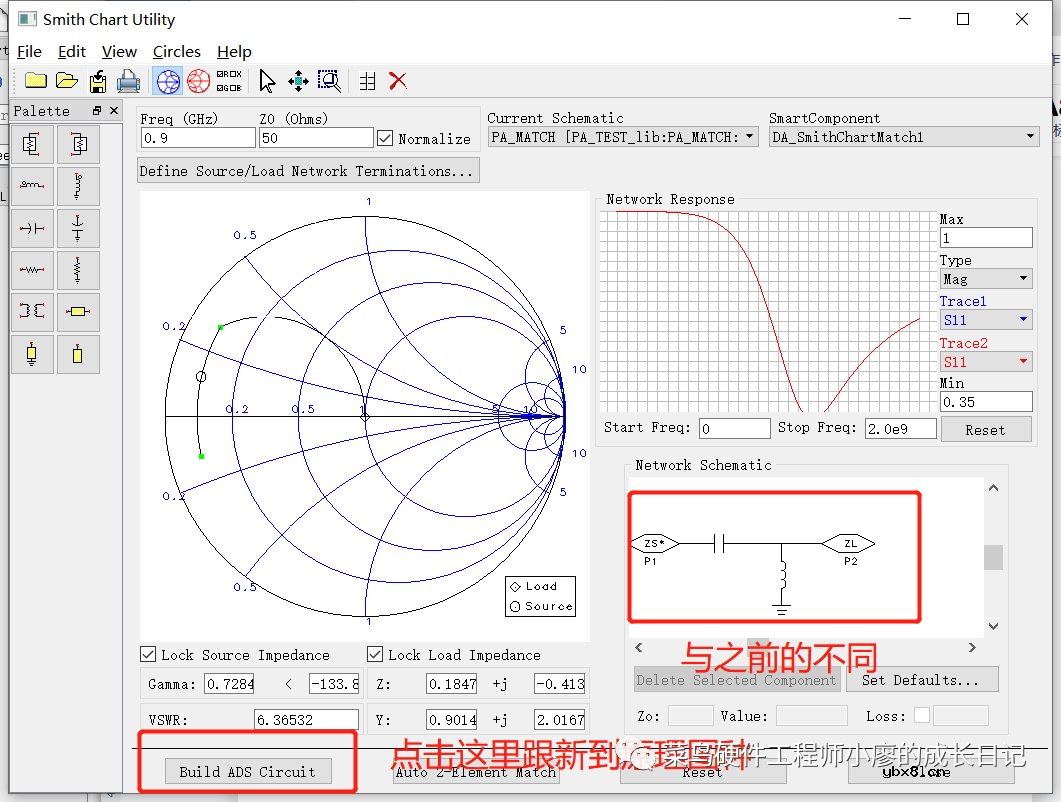
Task: Toggle Lock Source Impedance checkbox
Action: (149, 655)
